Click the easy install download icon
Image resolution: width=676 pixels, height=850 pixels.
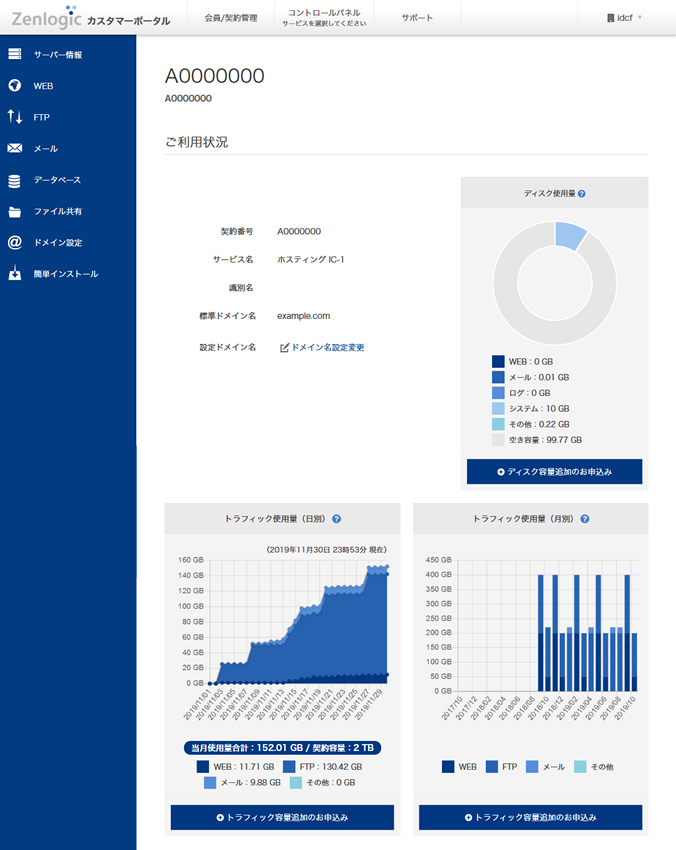(x=14, y=274)
